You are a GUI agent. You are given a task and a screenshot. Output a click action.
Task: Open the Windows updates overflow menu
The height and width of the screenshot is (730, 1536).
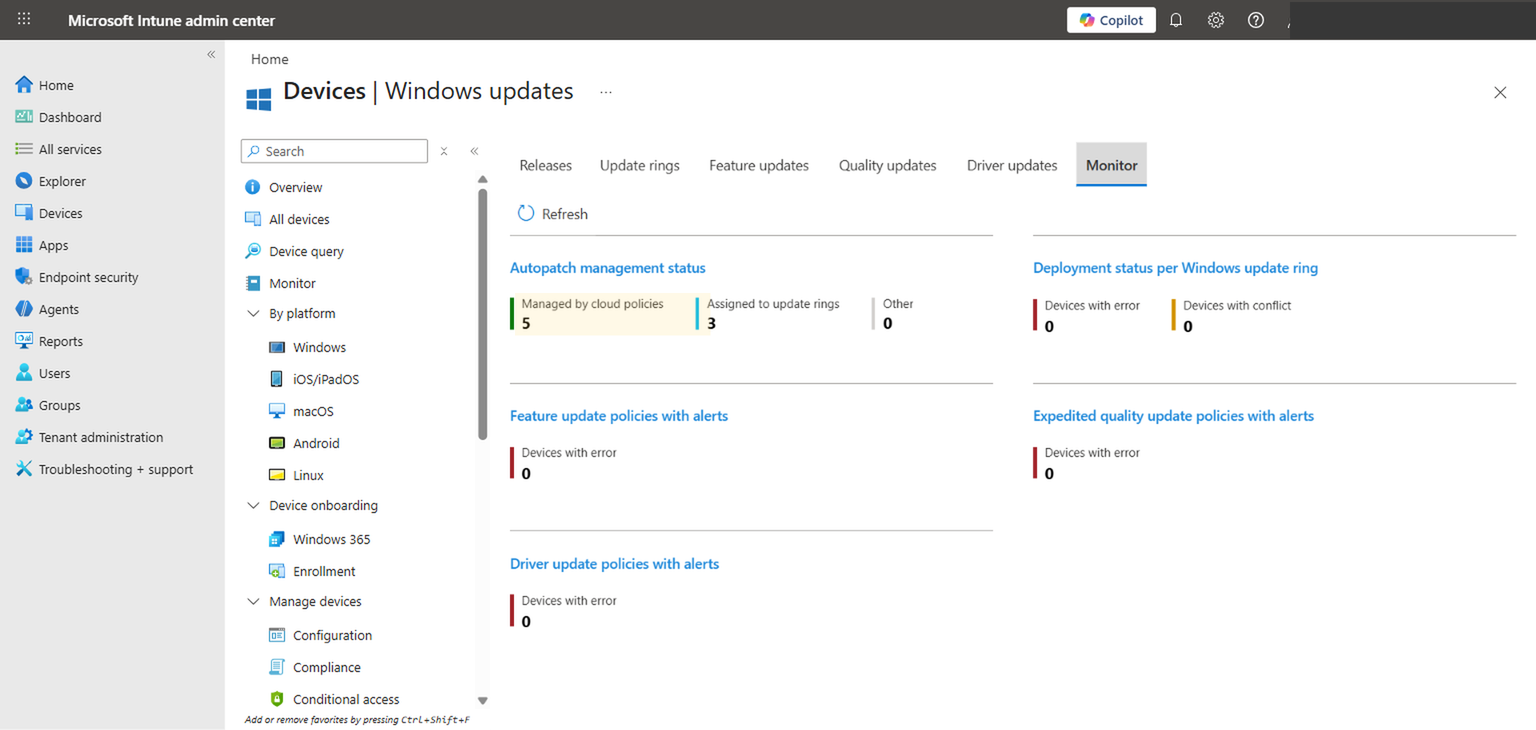pos(606,91)
